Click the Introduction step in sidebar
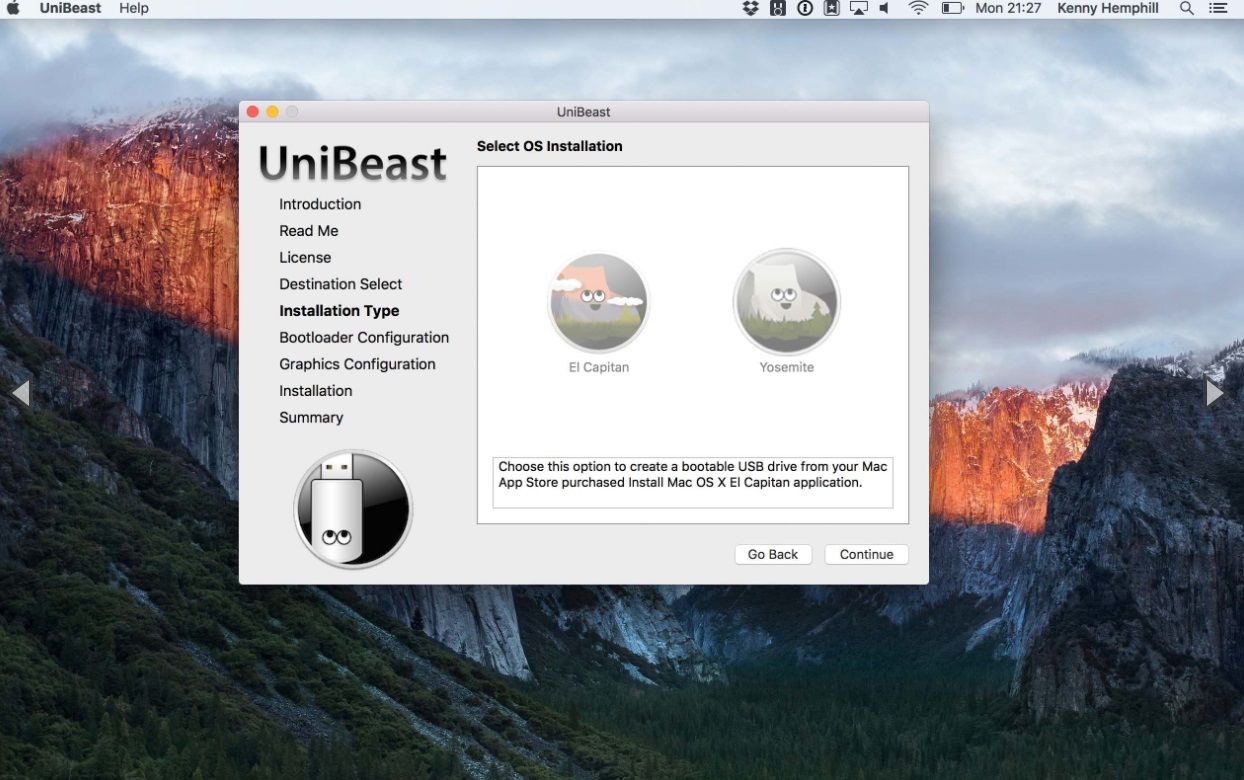Viewport: 1244px width, 780px height. coord(320,204)
